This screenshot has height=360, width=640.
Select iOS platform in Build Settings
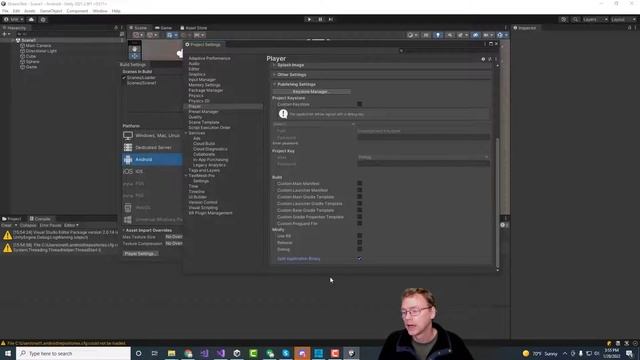tap(152, 171)
